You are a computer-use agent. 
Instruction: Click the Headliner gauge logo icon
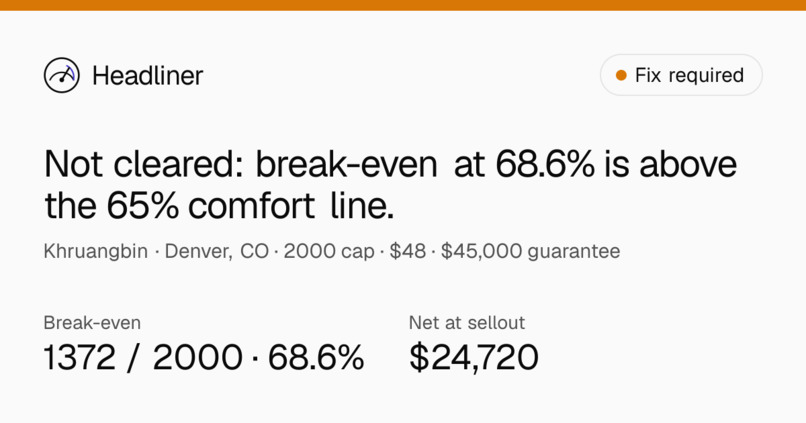pyautogui.click(x=62, y=75)
